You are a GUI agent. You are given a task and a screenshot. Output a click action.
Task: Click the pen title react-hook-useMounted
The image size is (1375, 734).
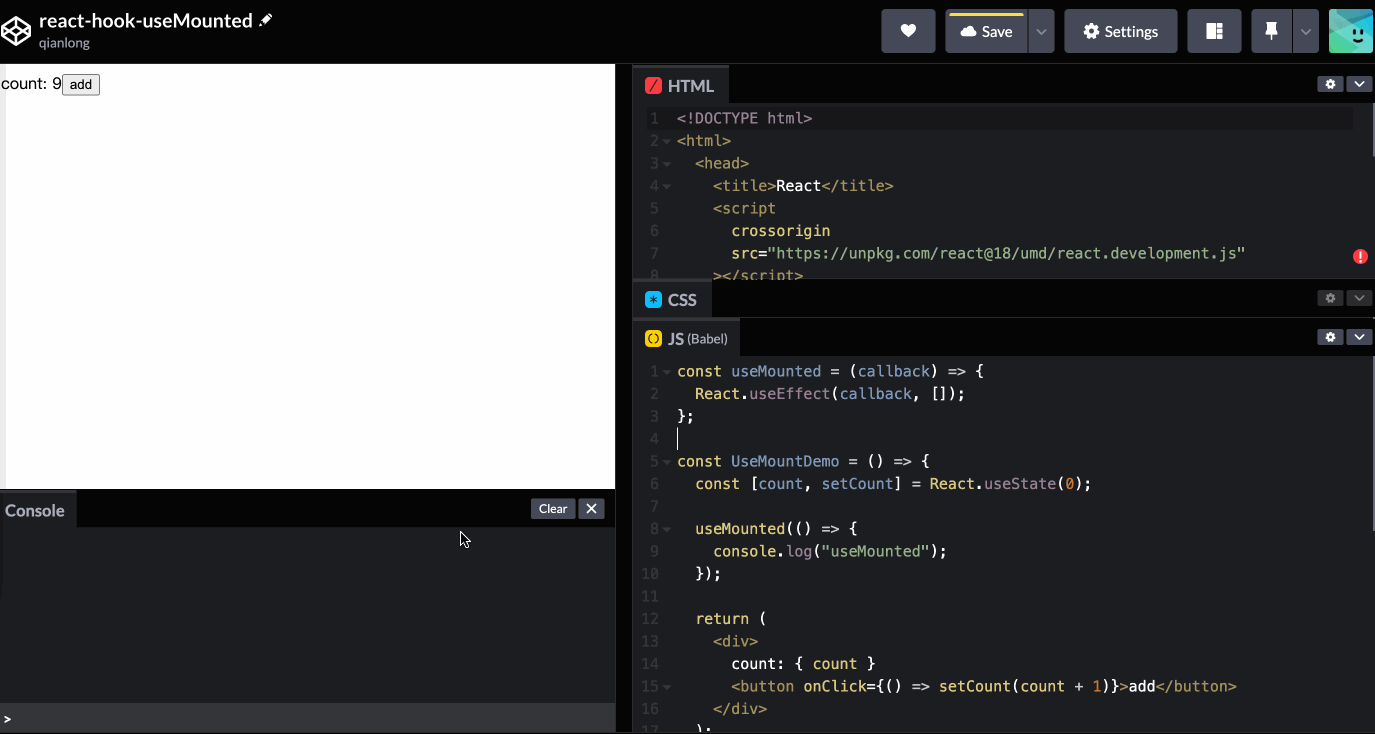click(x=146, y=20)
